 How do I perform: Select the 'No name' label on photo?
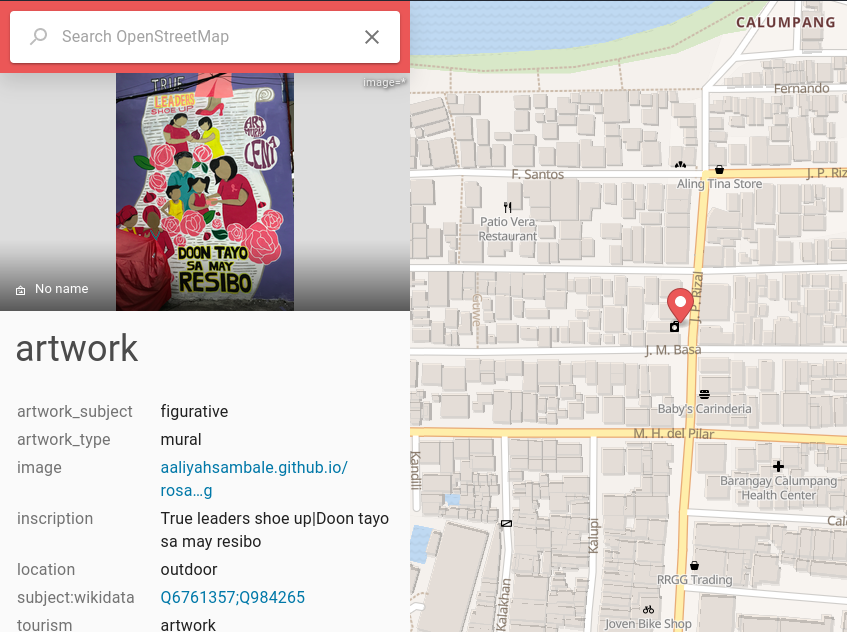(x=62, y=289)
